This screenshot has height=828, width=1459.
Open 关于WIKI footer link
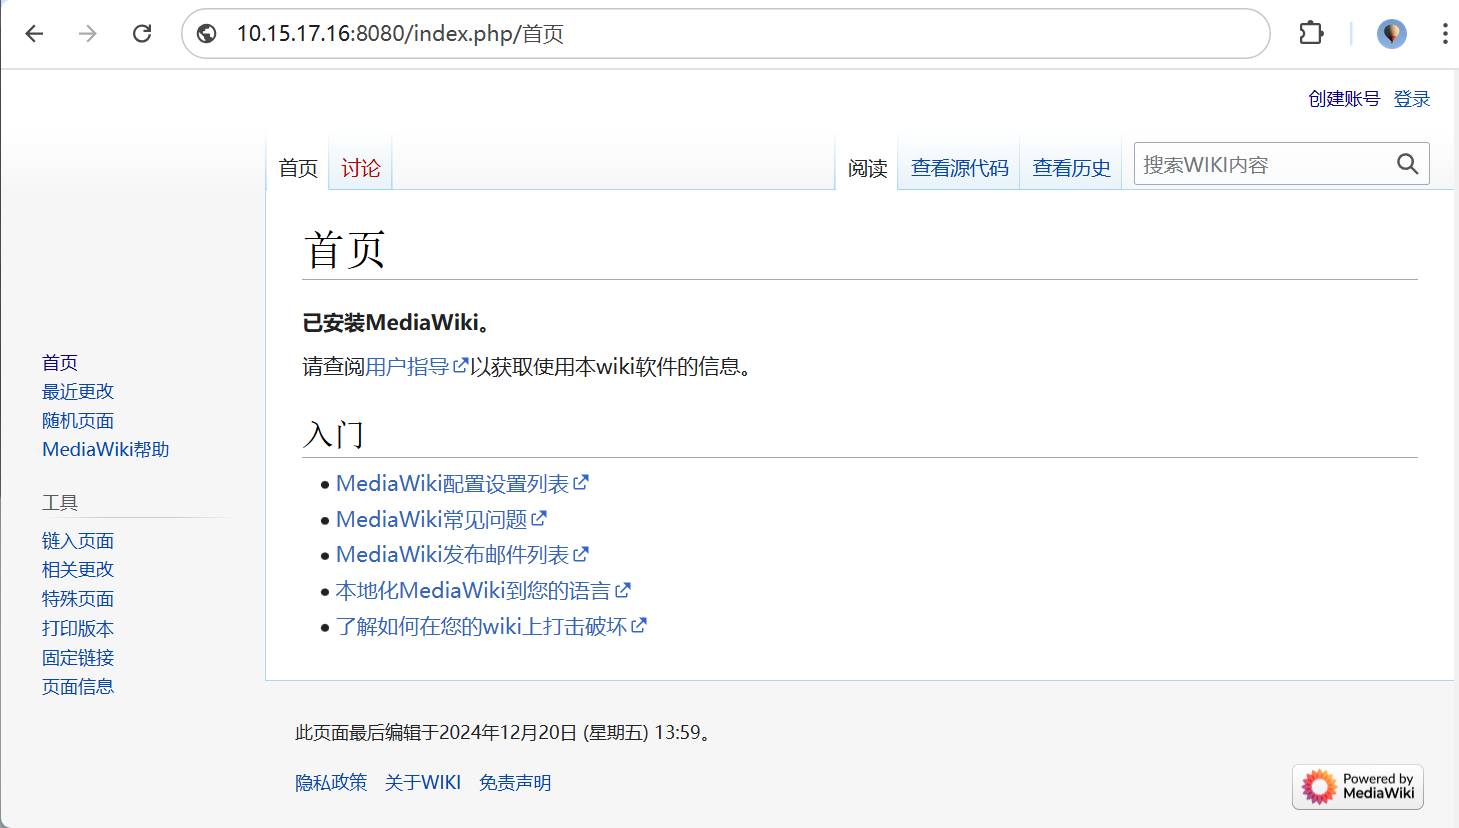(x=423, y=783)
